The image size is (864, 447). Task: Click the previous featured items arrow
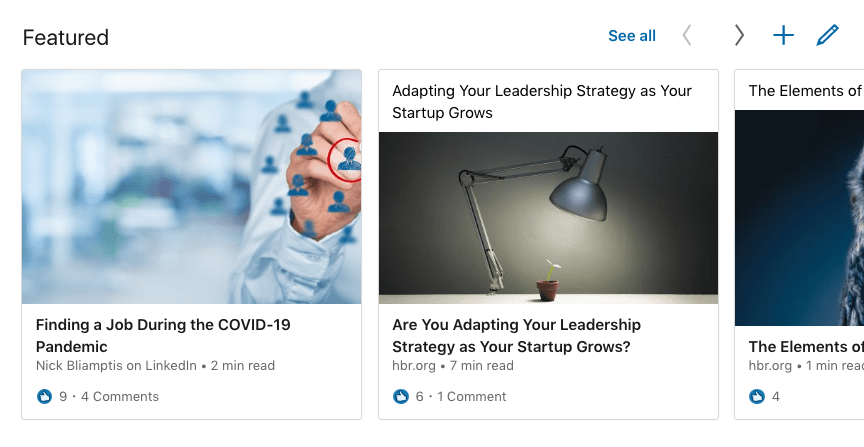[687, 36]
